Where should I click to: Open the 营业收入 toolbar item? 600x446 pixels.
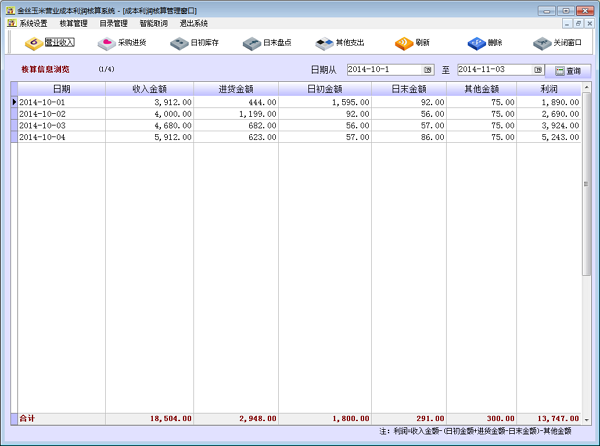click(x=49, y=42)
